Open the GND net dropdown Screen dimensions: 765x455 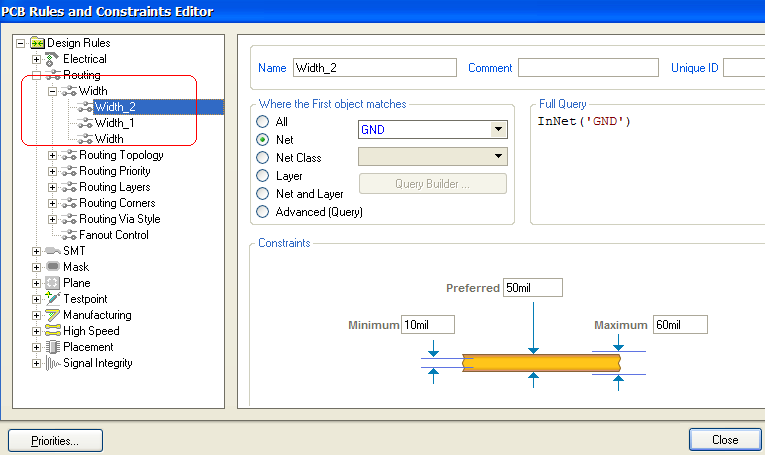499,130
